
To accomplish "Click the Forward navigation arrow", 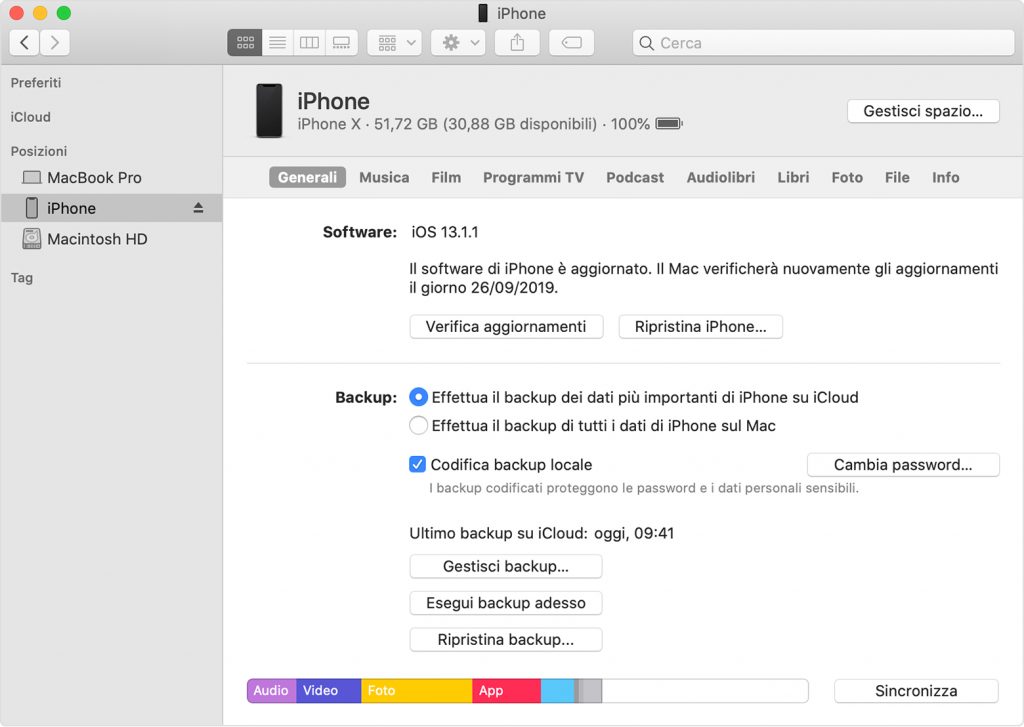I will [54, 42].
